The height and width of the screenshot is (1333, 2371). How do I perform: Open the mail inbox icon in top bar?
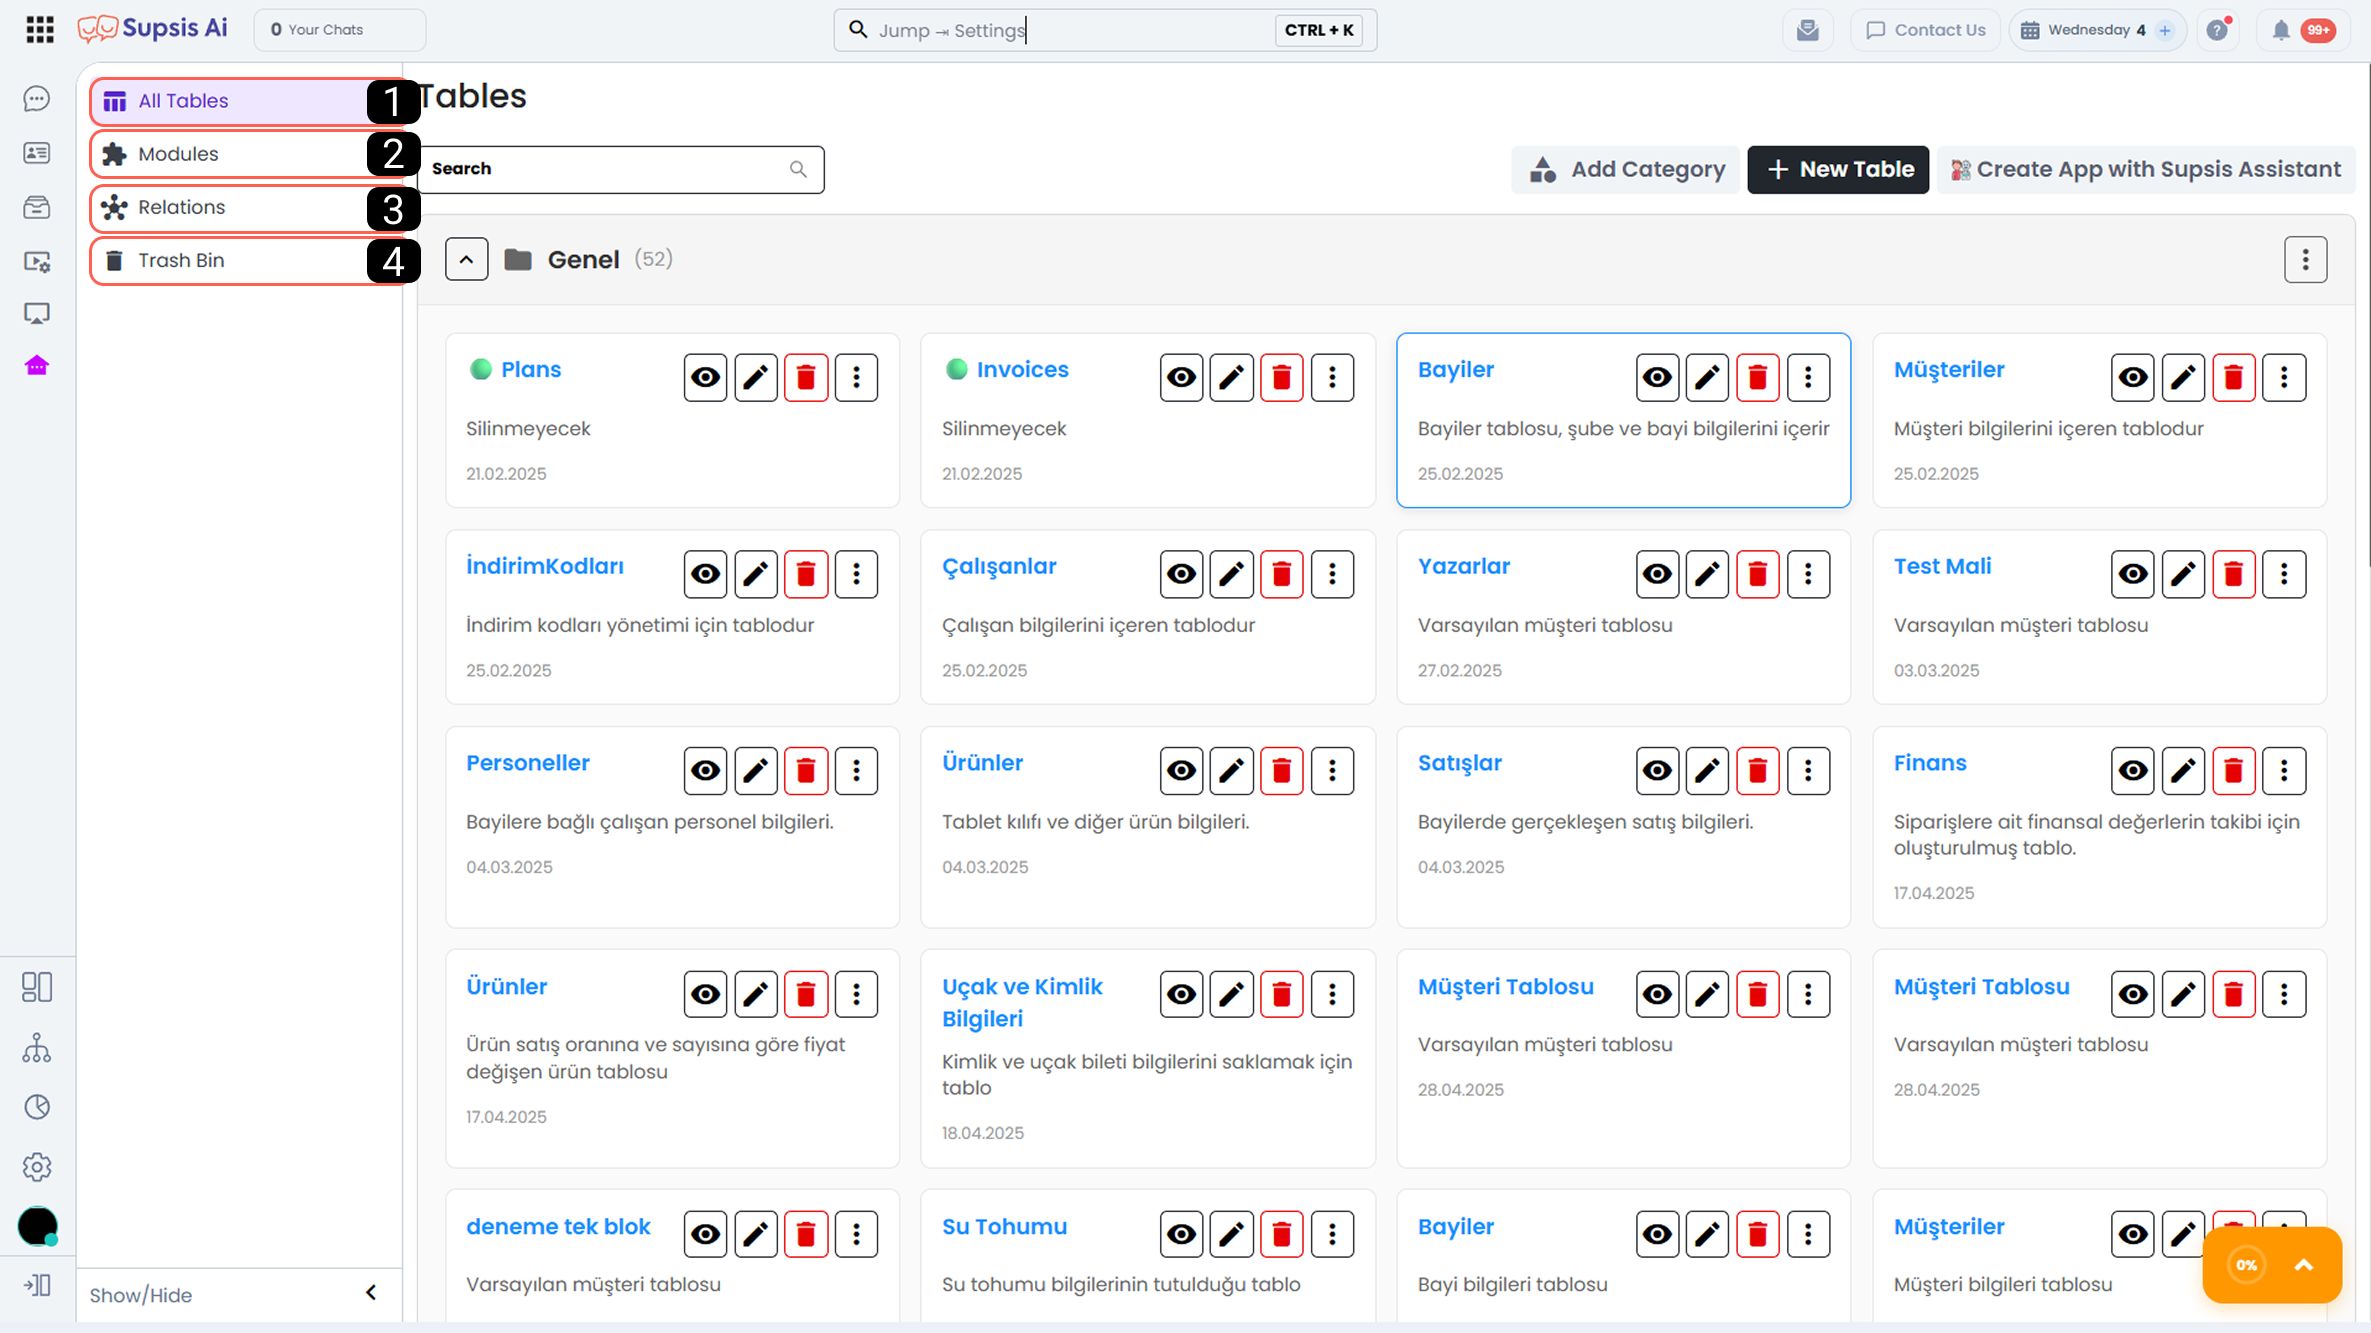[x=1808, y=30]
